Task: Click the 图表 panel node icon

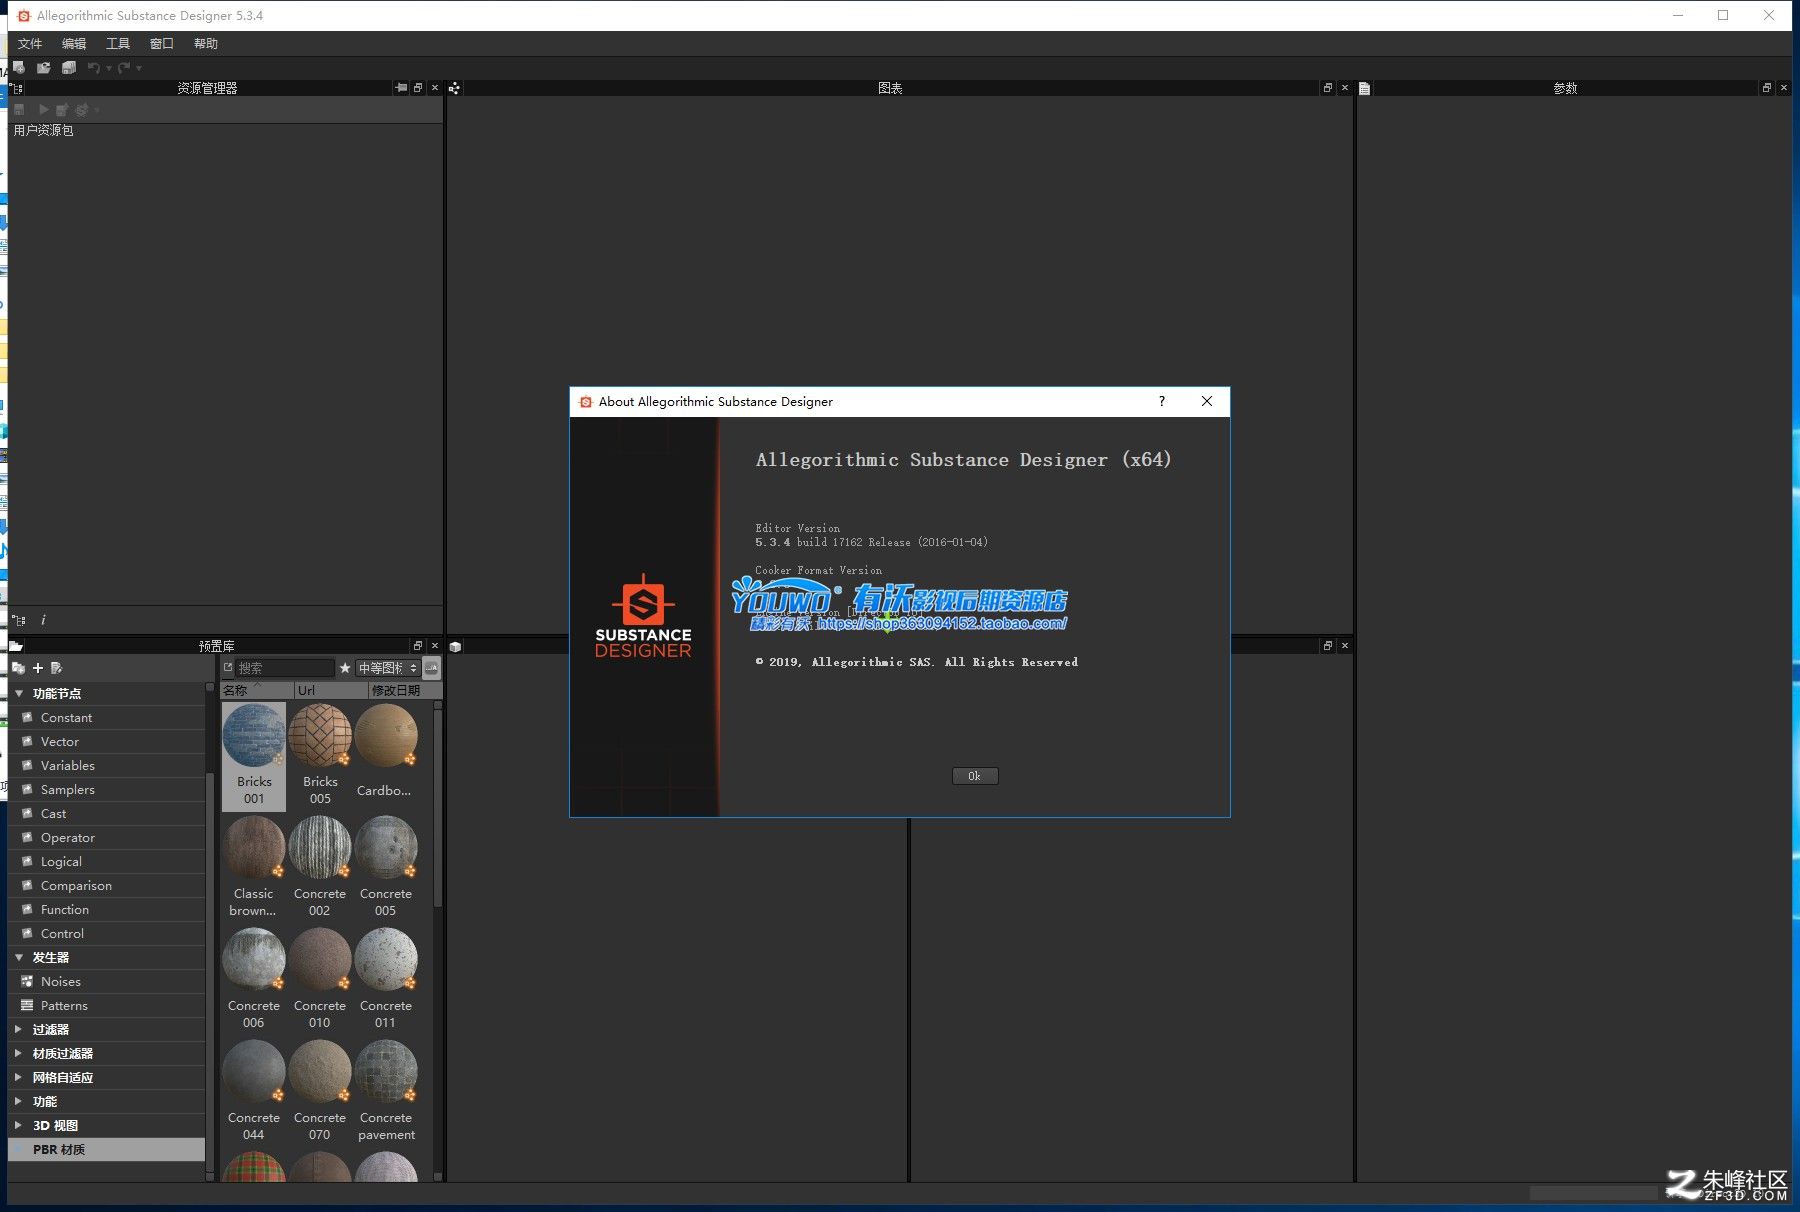Action: [454, 88]
